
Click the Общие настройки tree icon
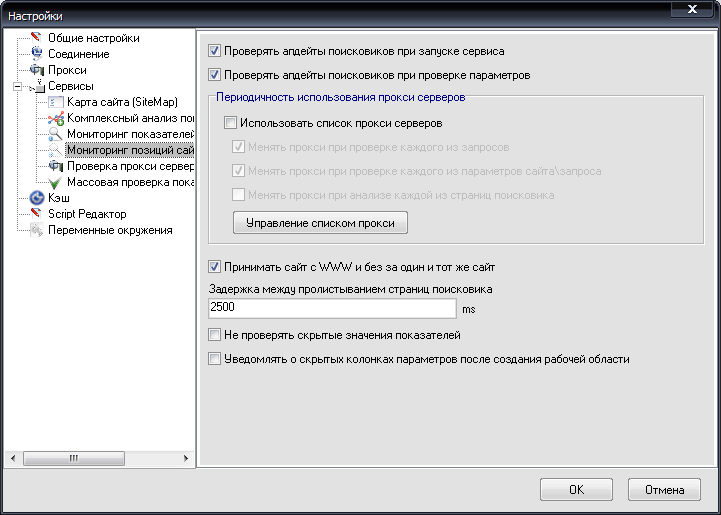tap(37, 38)
